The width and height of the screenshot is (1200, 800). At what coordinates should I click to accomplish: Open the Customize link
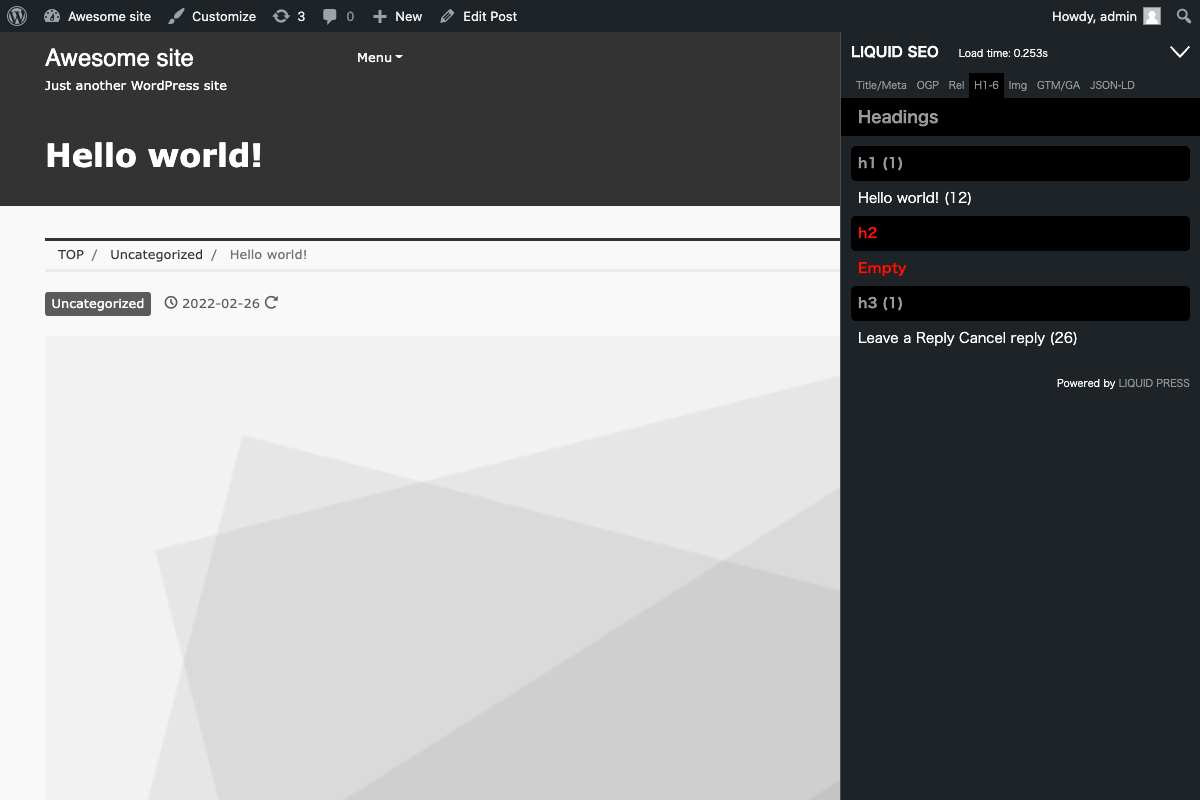pos(212,16)
